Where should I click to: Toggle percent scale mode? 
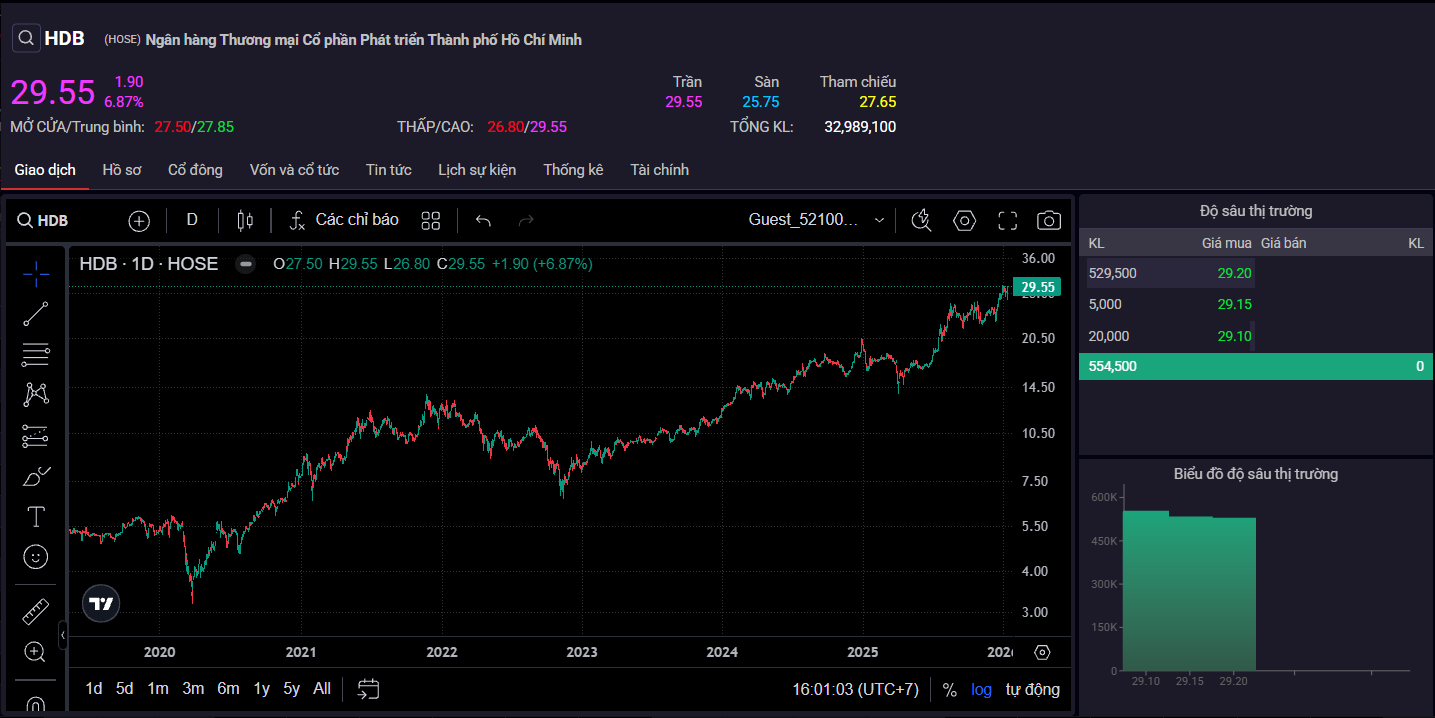[x=950, y=689]
